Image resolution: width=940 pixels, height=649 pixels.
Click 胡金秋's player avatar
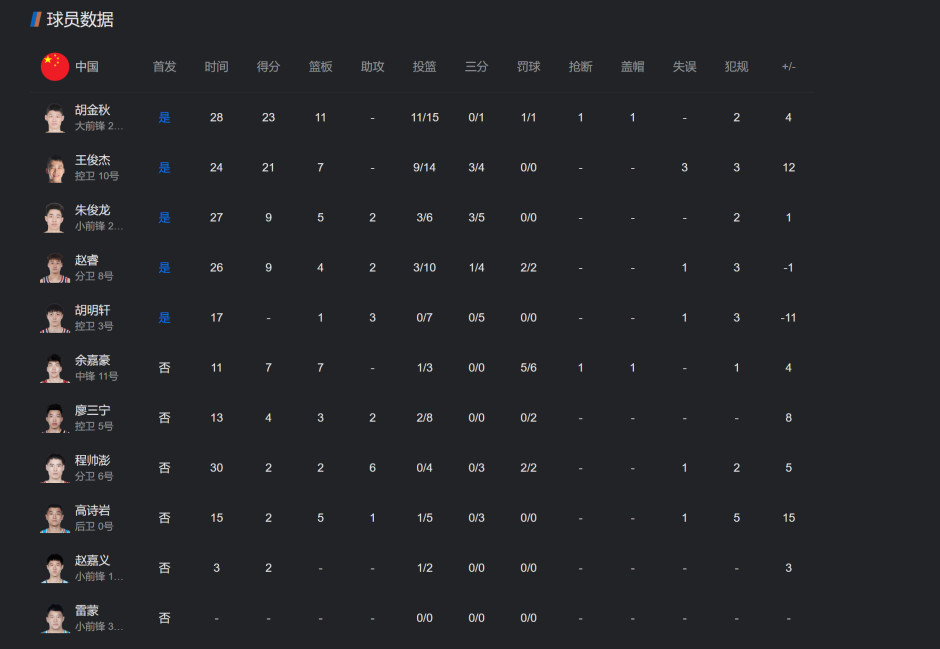click(54, 118)
